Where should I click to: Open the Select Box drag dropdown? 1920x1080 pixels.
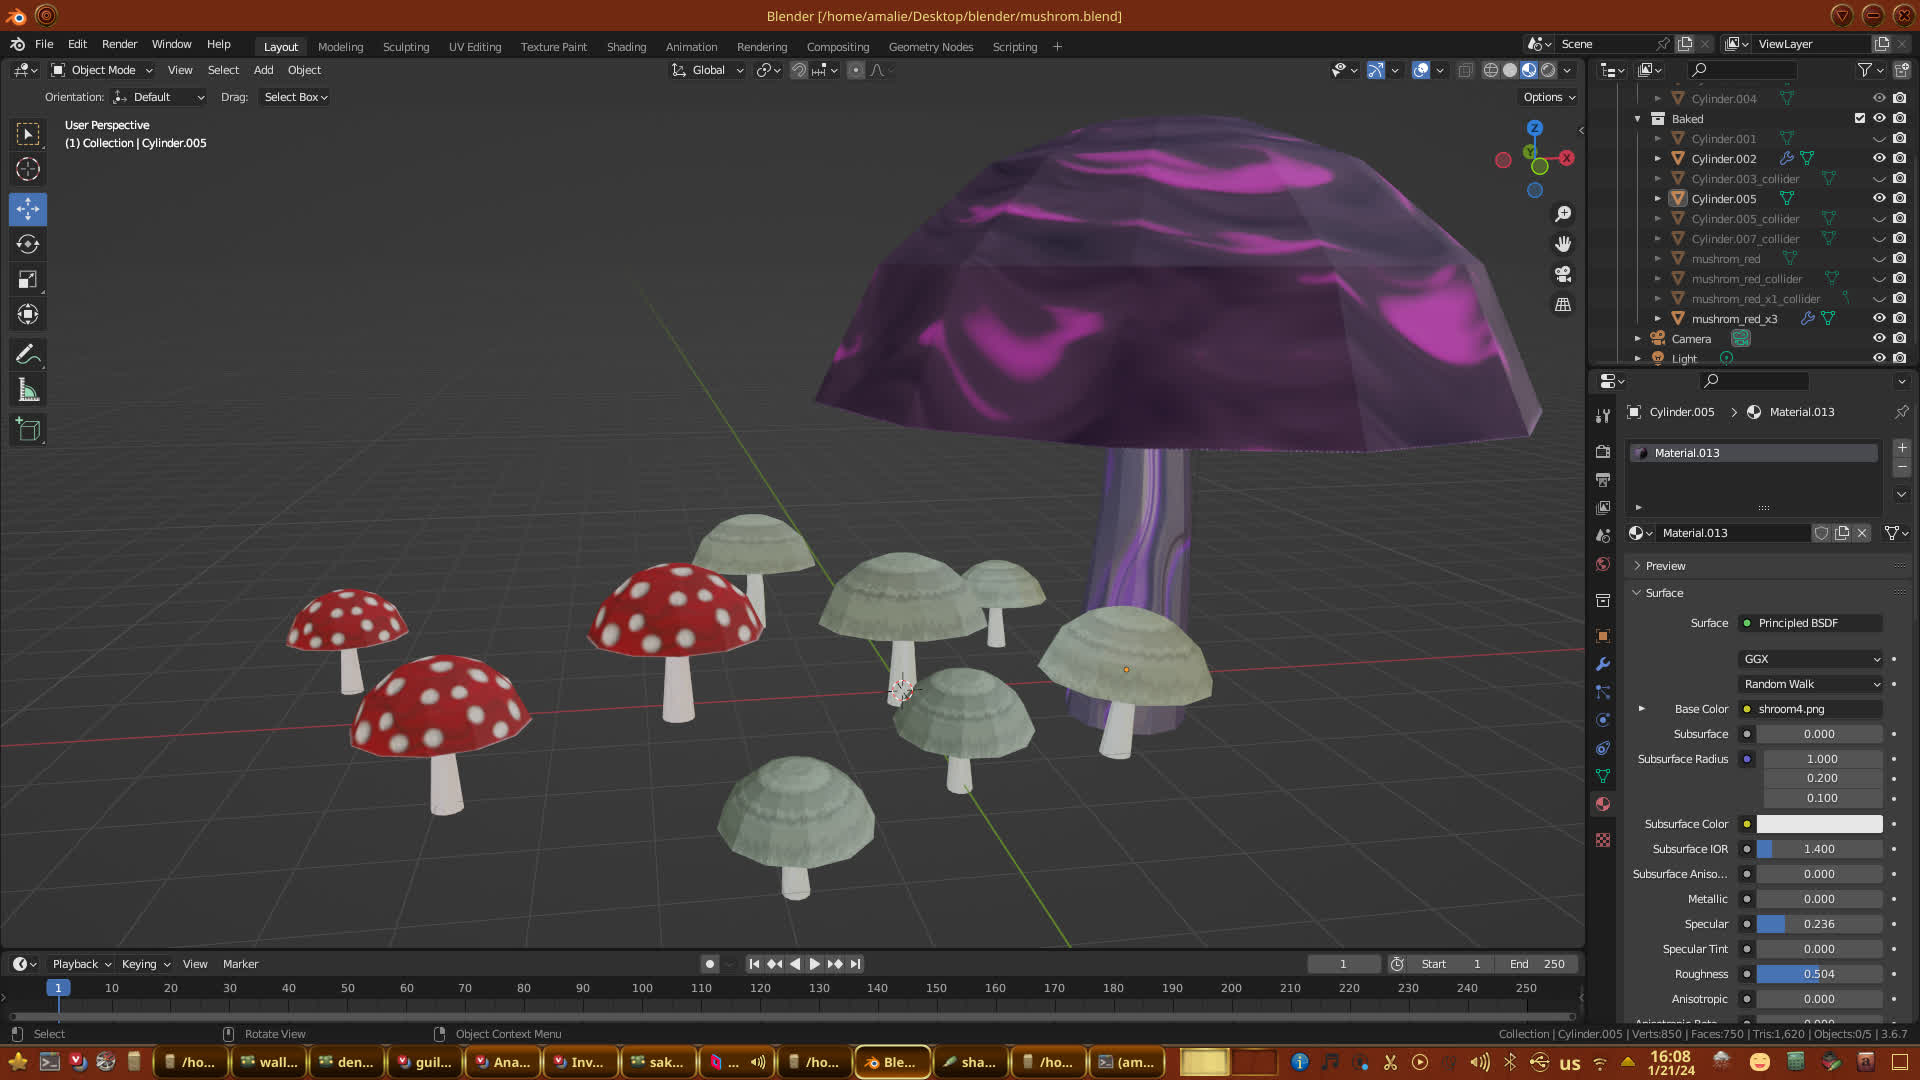tap(295, 97)
